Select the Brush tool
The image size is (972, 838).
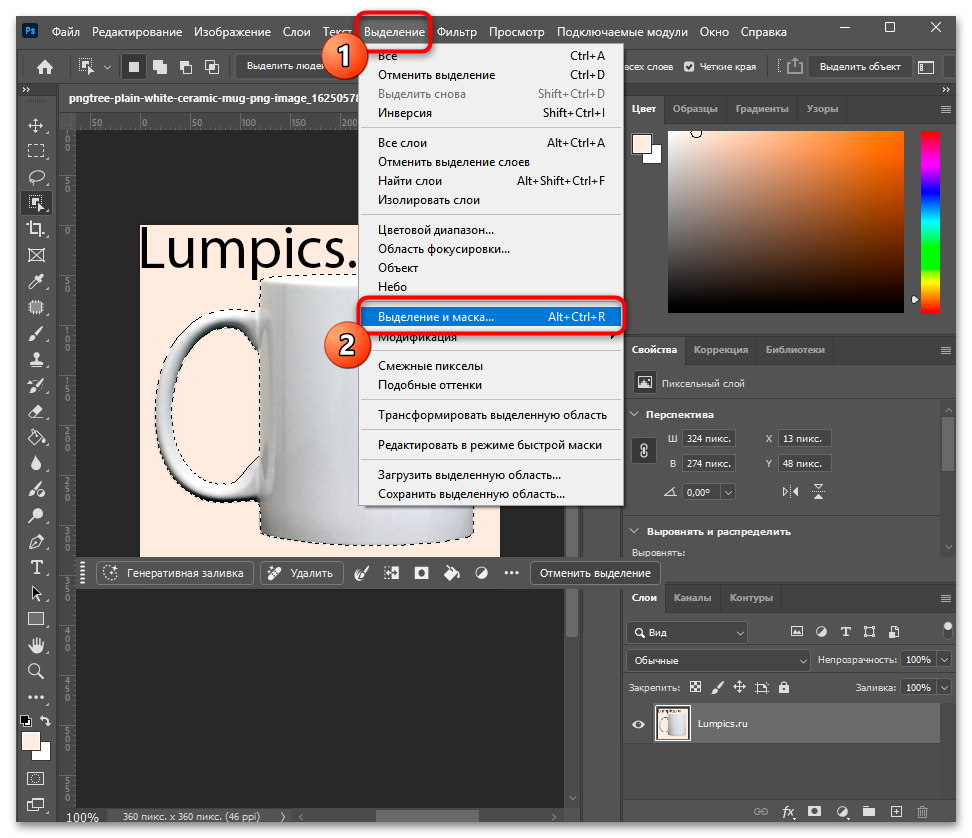click(x=36, y=333)
